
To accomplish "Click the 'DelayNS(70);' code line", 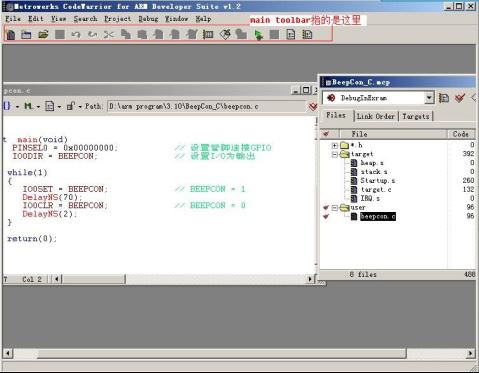I will tap(52, 197).
